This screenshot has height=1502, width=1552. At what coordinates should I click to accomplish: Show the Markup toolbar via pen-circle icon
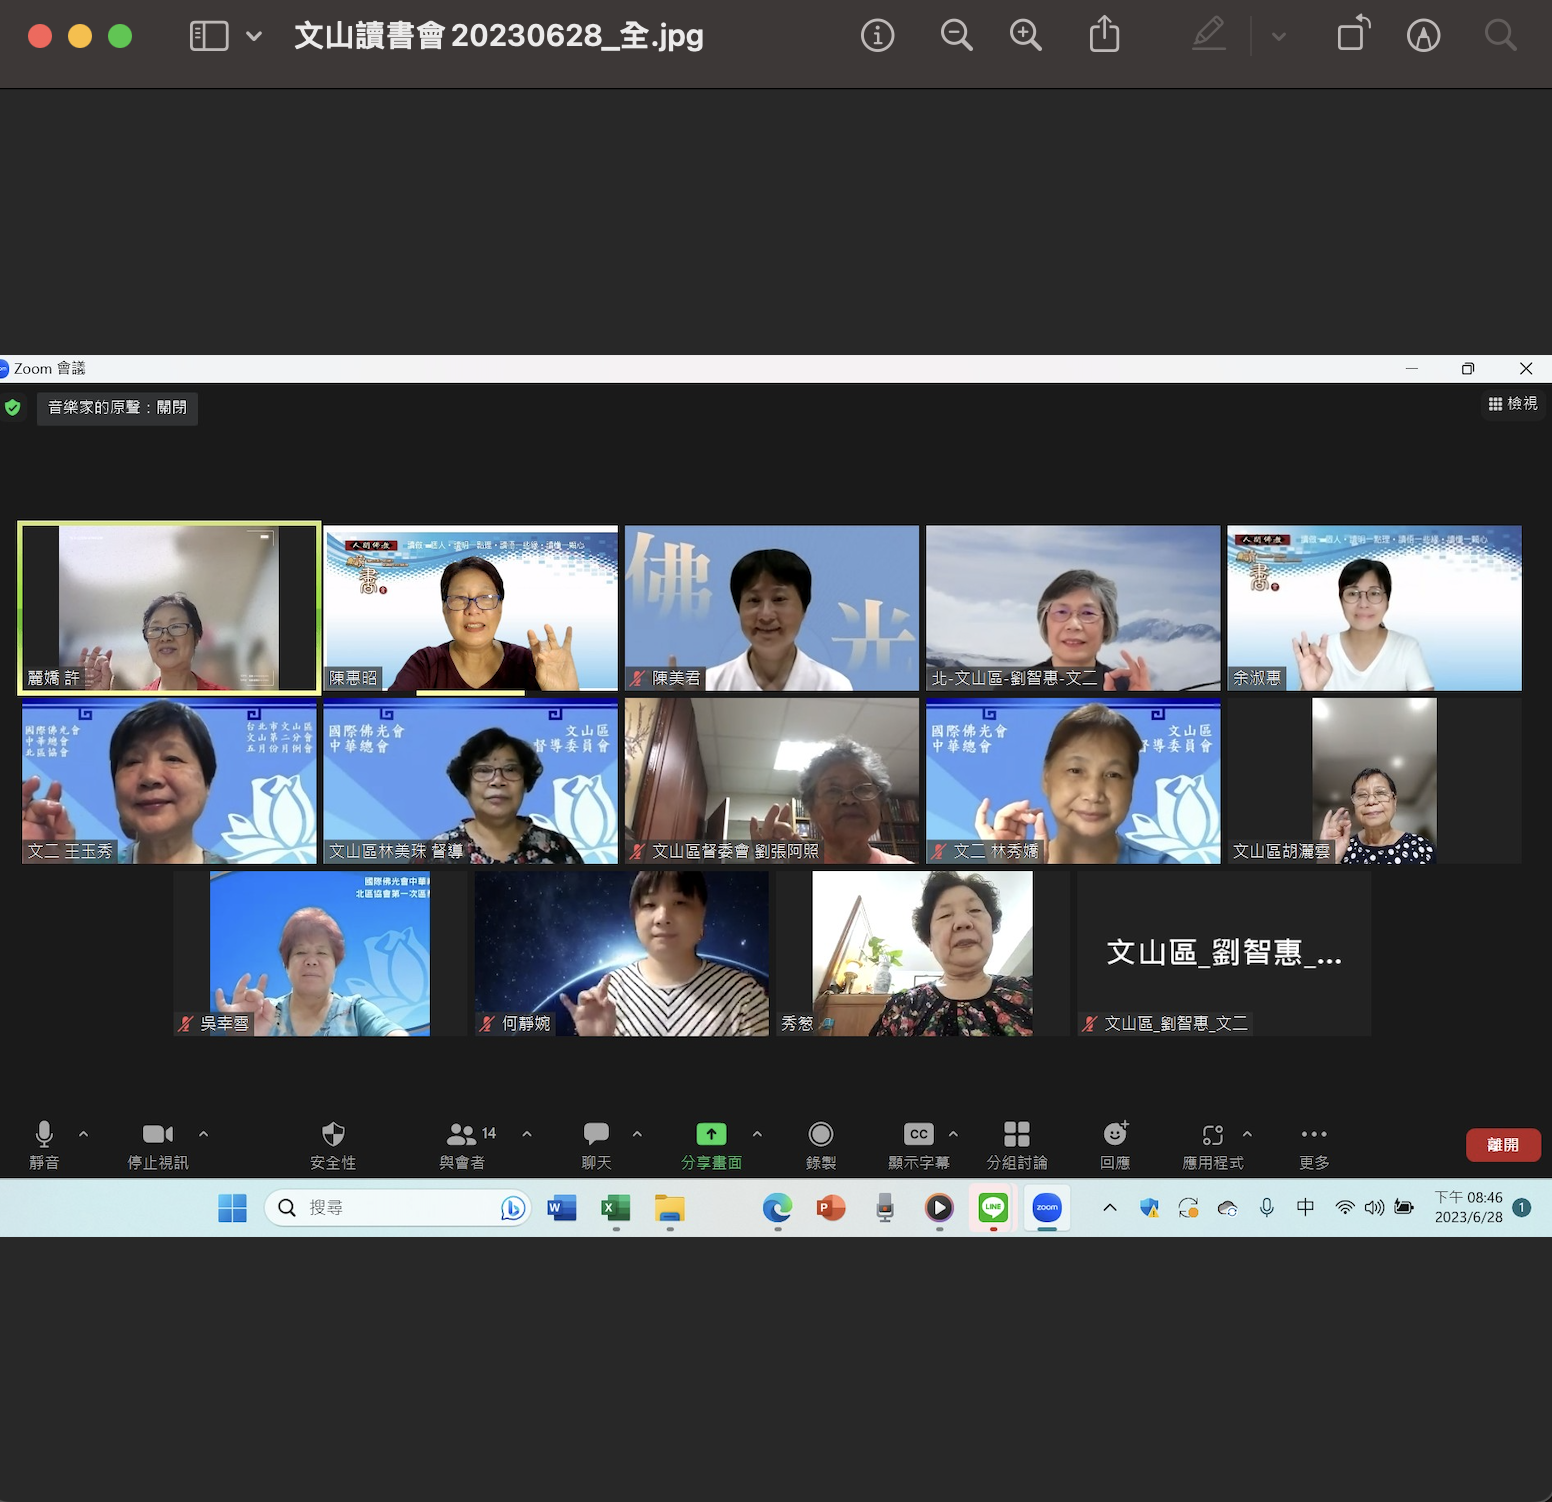tap(1423, 36)
